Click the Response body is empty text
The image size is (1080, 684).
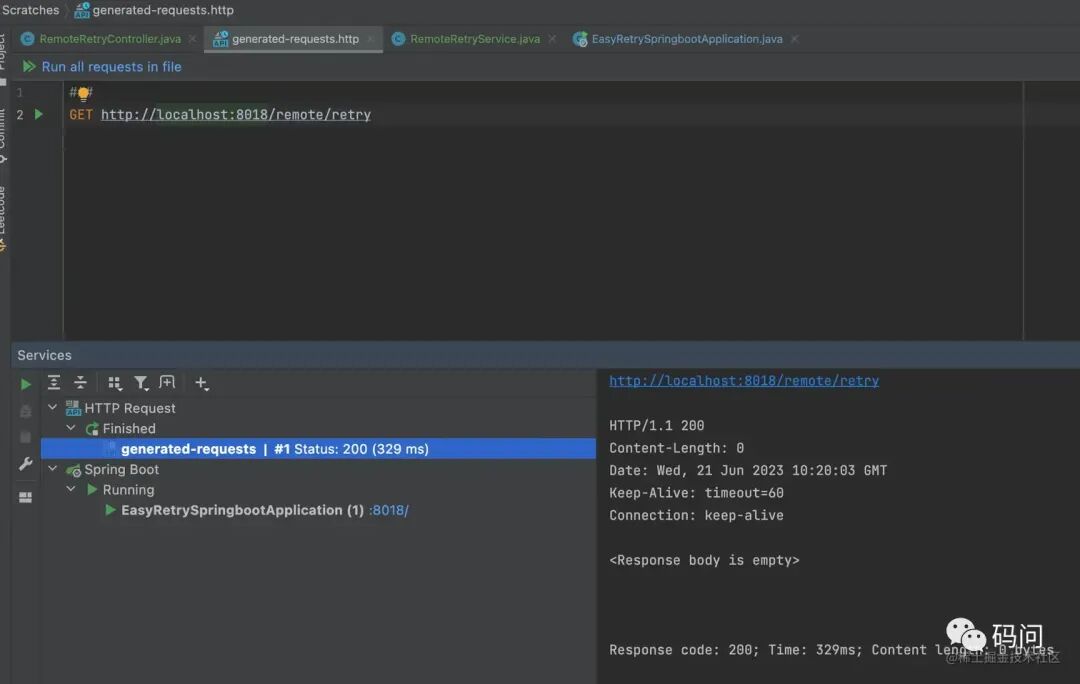[x=704, y=561]
